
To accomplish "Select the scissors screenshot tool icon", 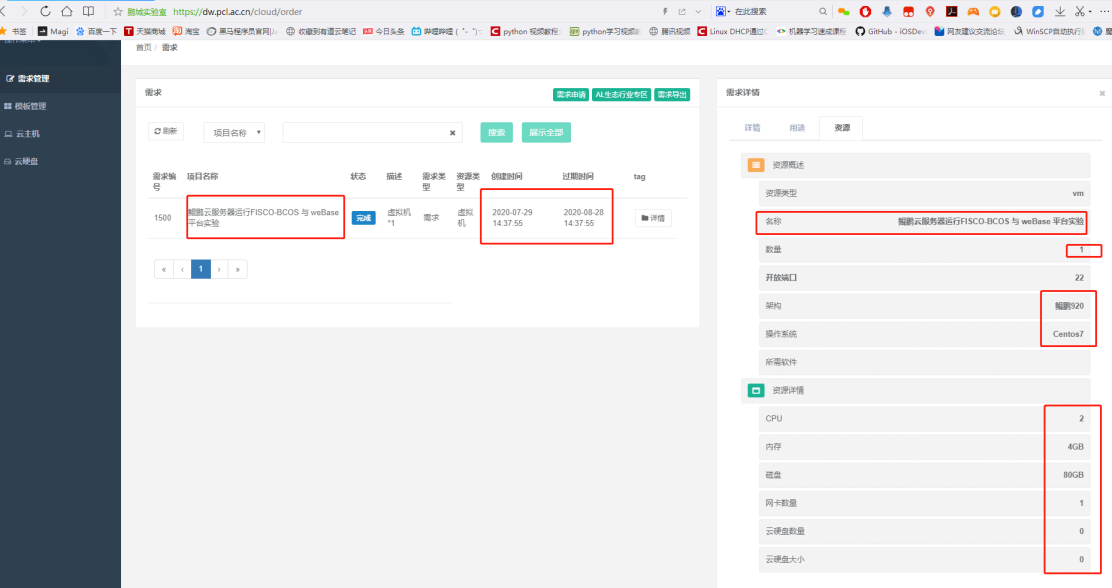I will click(1079, 11).
